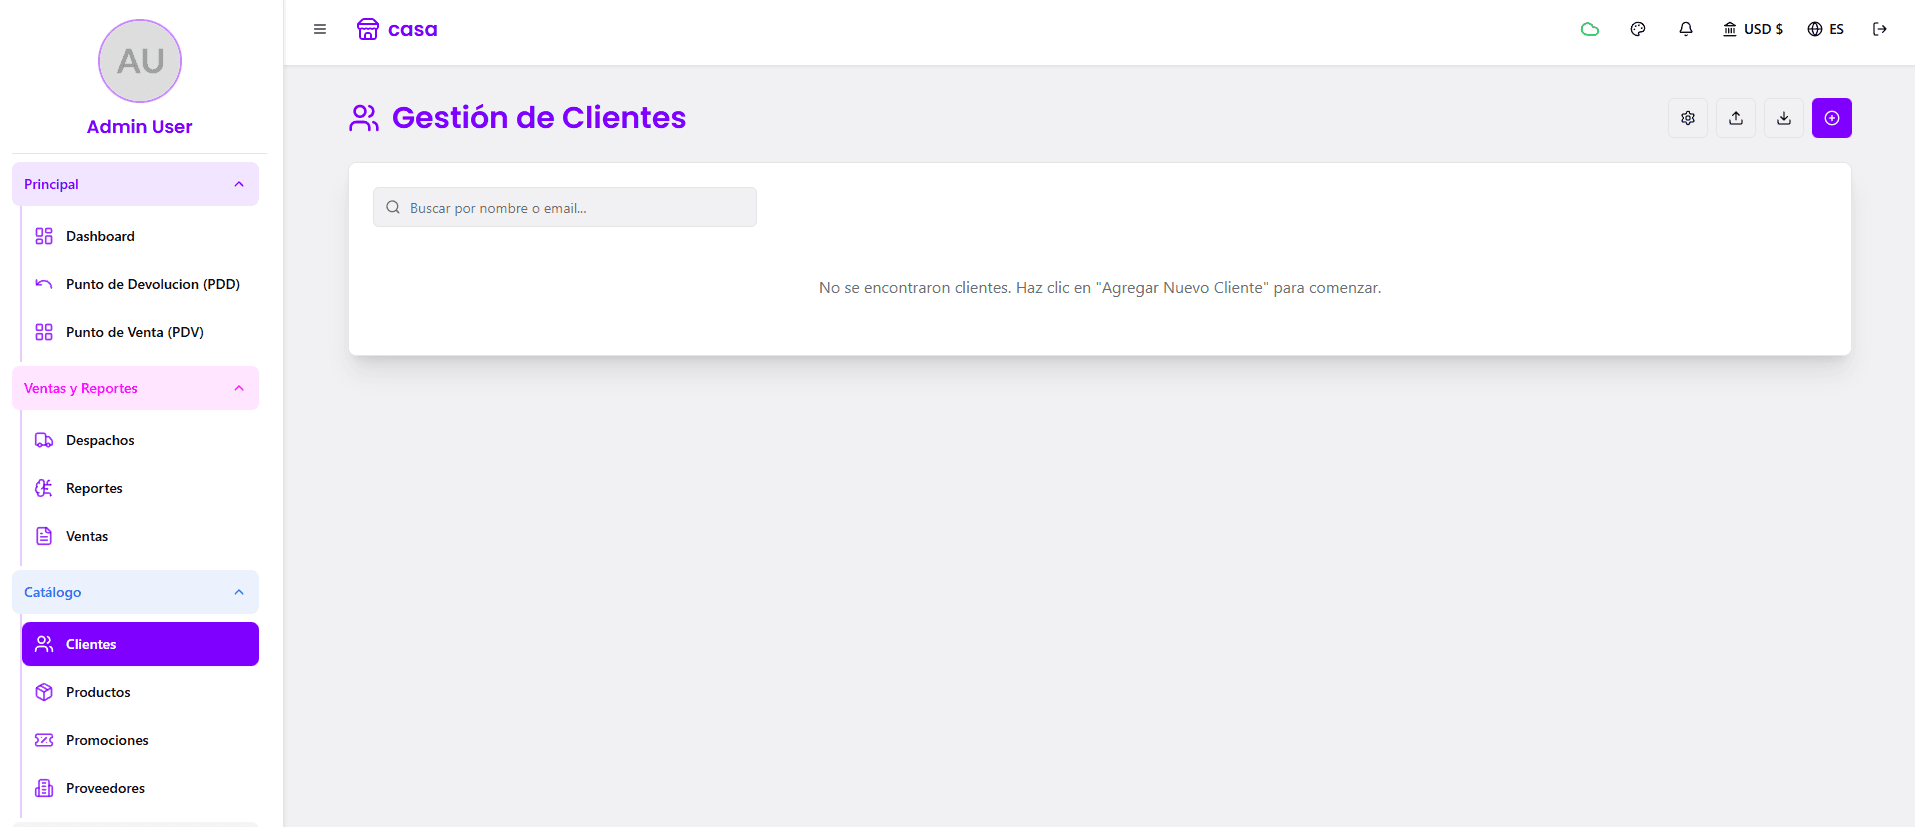Collapse the Ventas y Reportes section

pos(135,388)
